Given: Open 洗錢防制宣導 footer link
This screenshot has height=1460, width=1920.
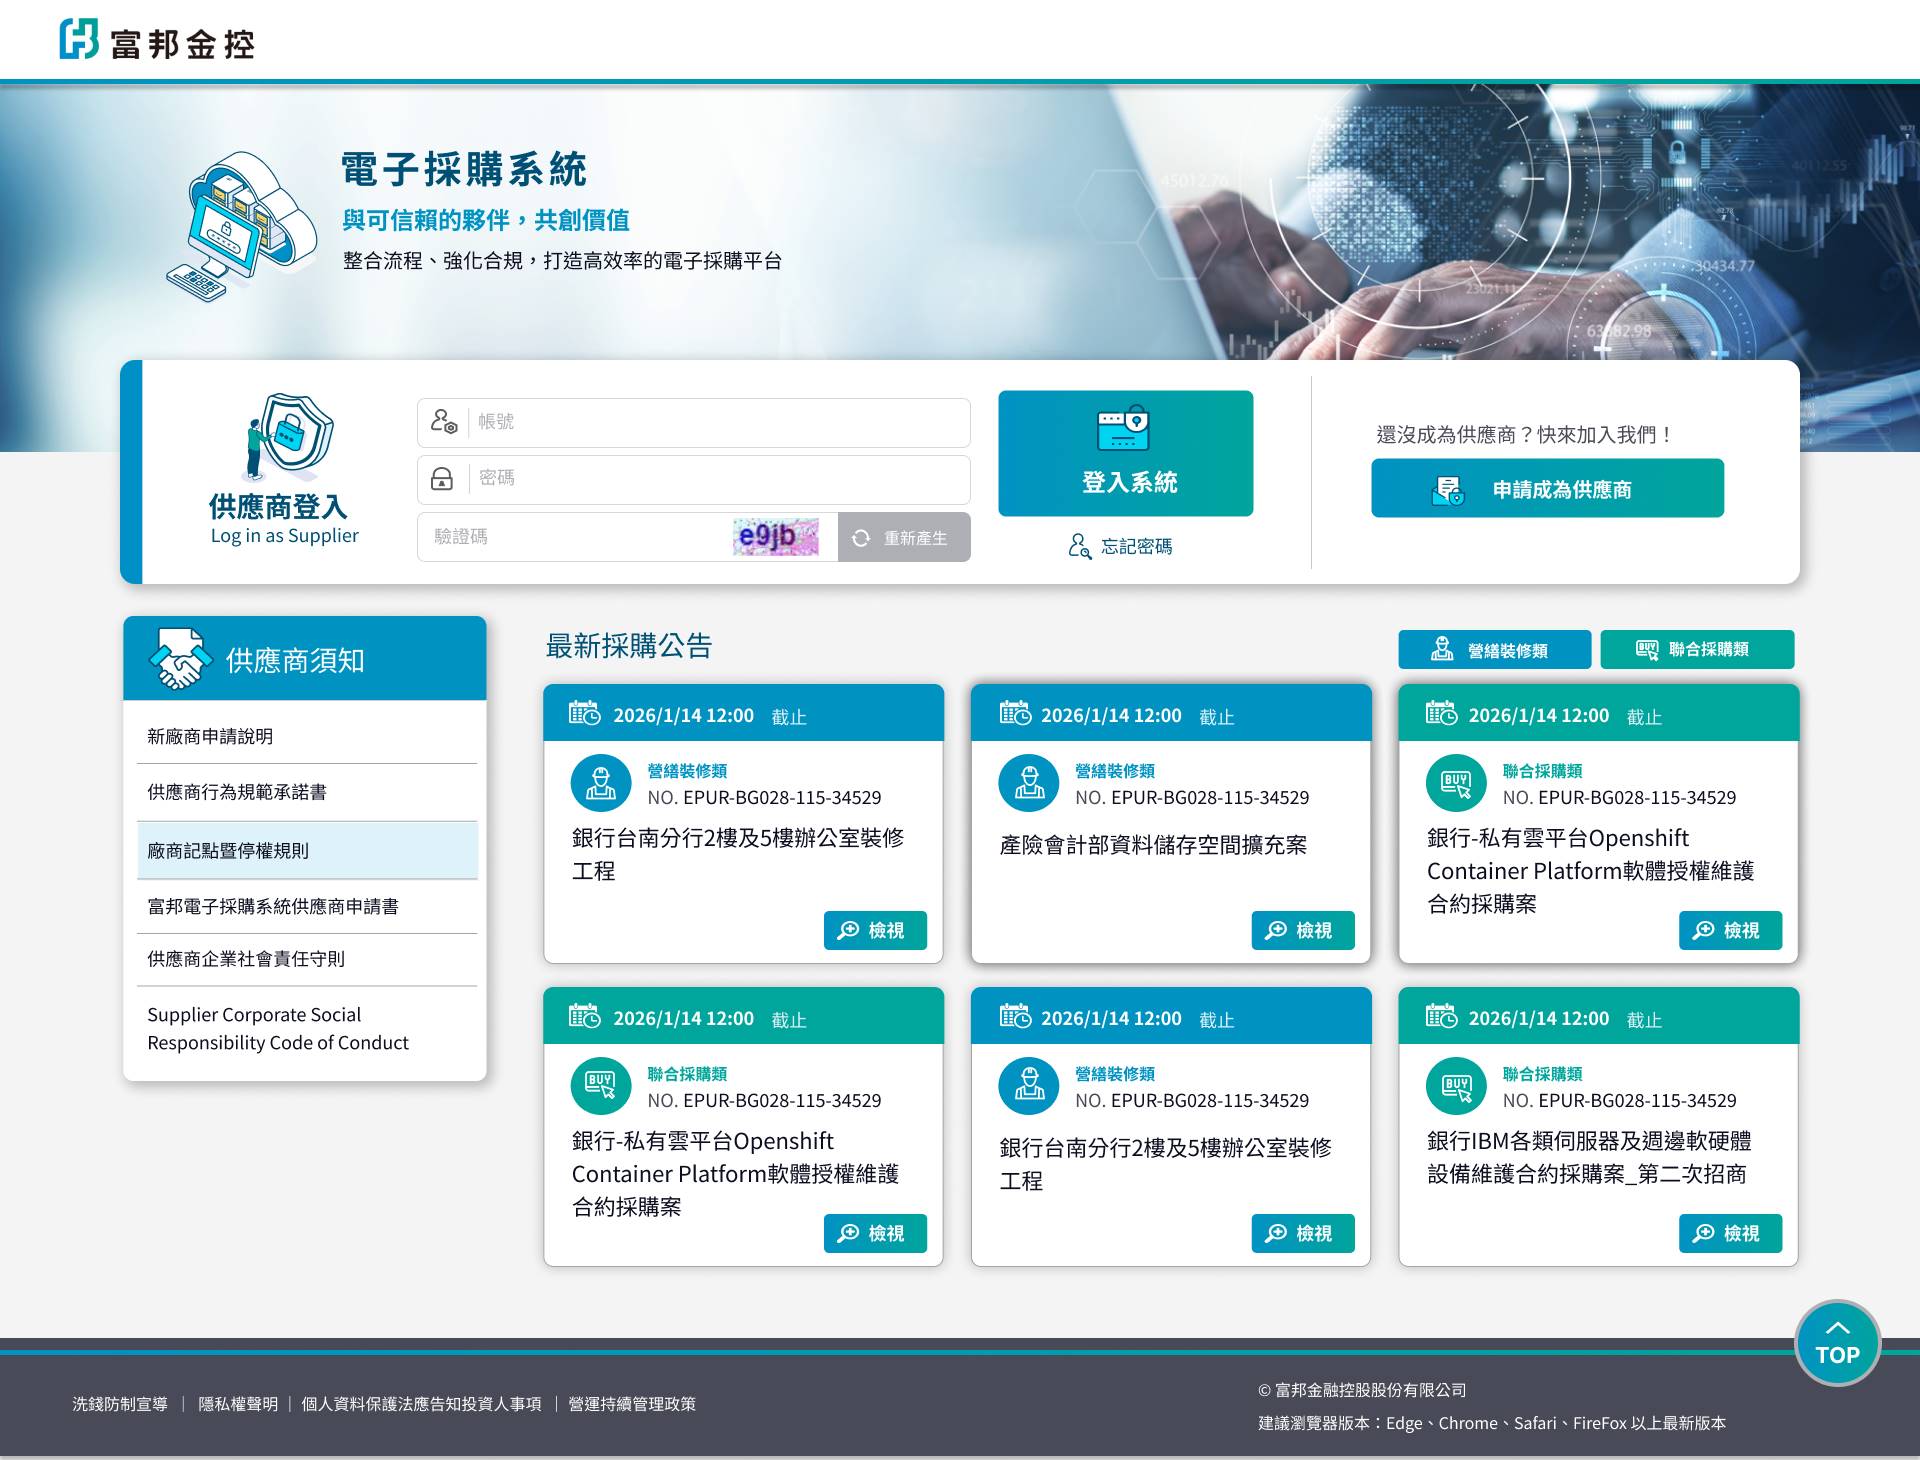Looking at the screenshot, I should click(x=120, y=1404).
